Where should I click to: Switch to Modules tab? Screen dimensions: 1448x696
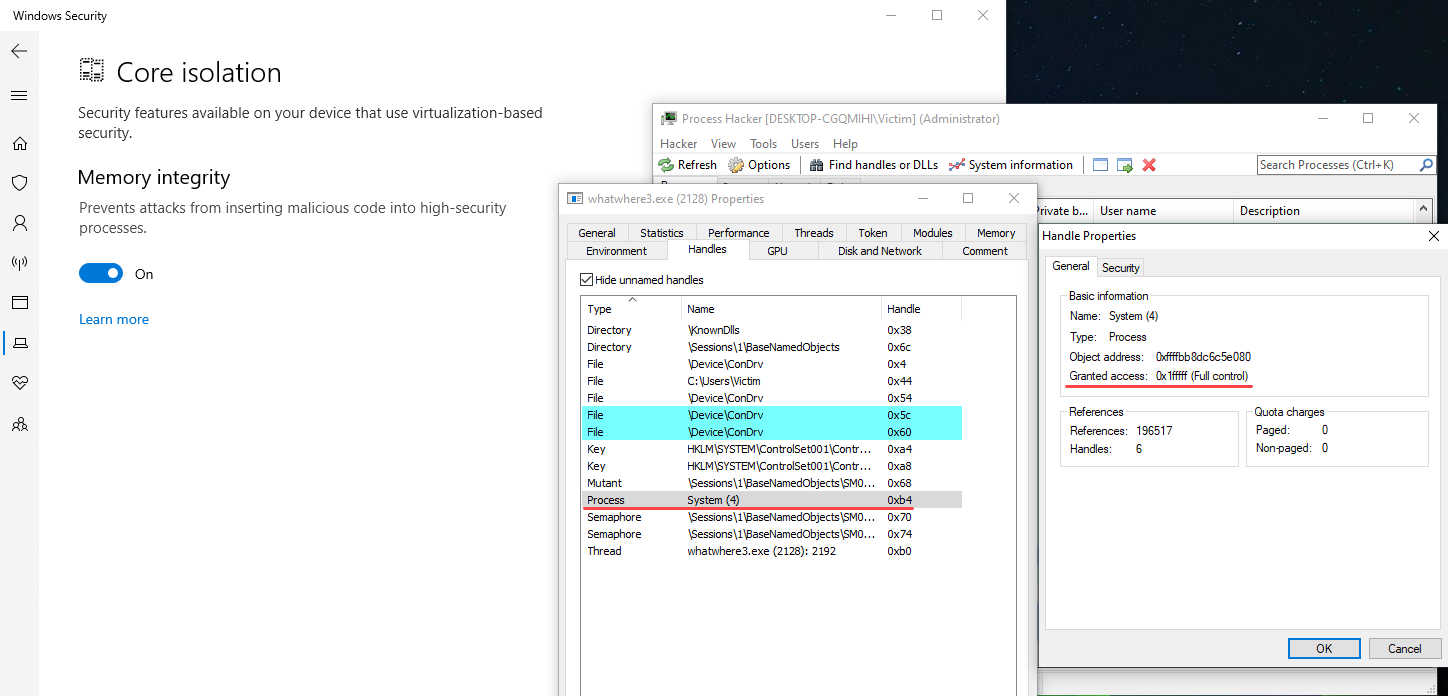[x=933, y=233]
